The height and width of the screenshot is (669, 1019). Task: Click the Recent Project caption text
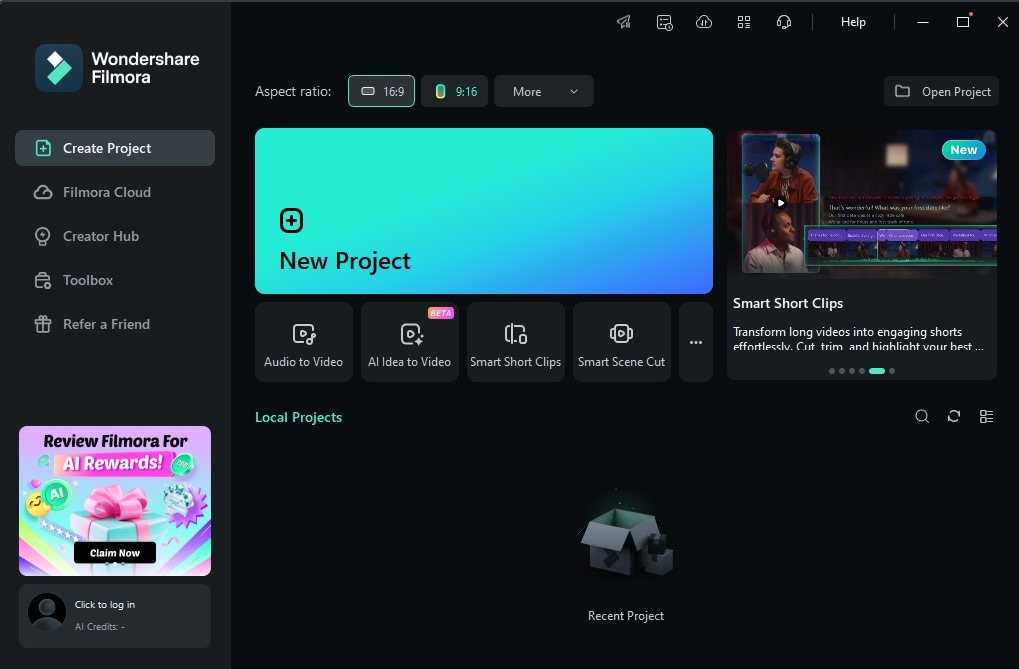tap(626, 616)
